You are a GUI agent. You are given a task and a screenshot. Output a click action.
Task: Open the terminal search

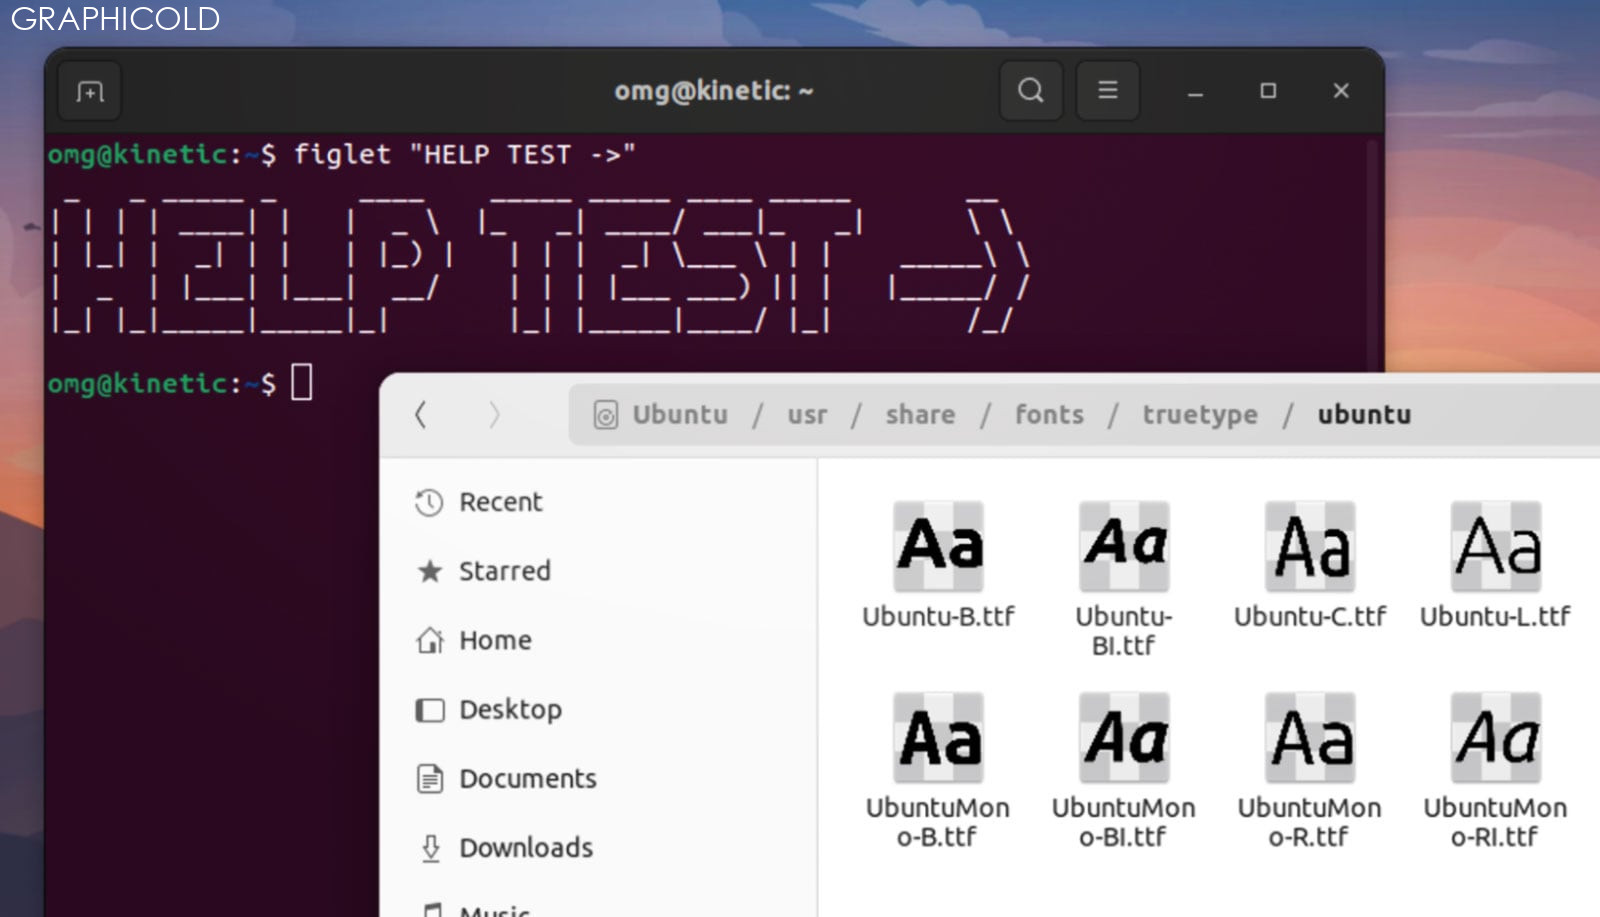pos(1031,91)
